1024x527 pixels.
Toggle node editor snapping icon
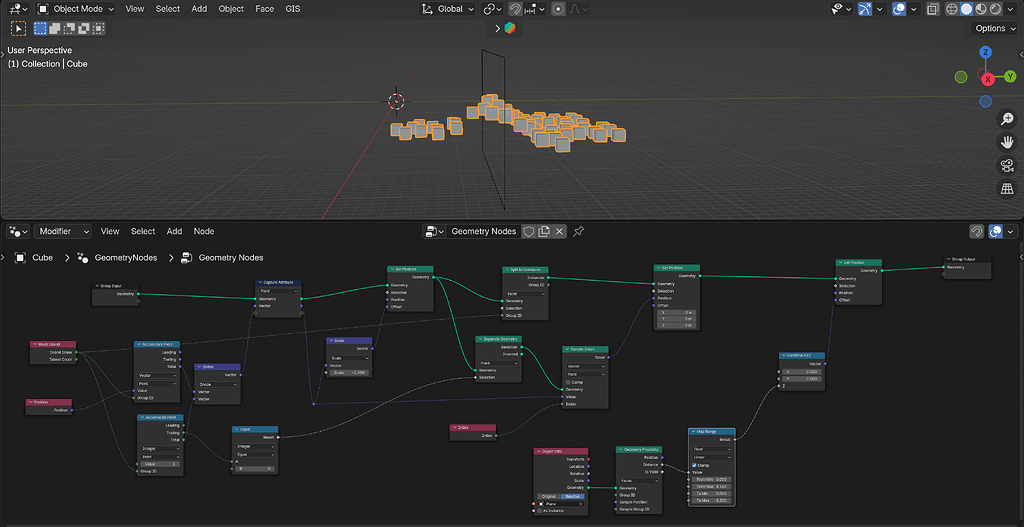point(977,231)
